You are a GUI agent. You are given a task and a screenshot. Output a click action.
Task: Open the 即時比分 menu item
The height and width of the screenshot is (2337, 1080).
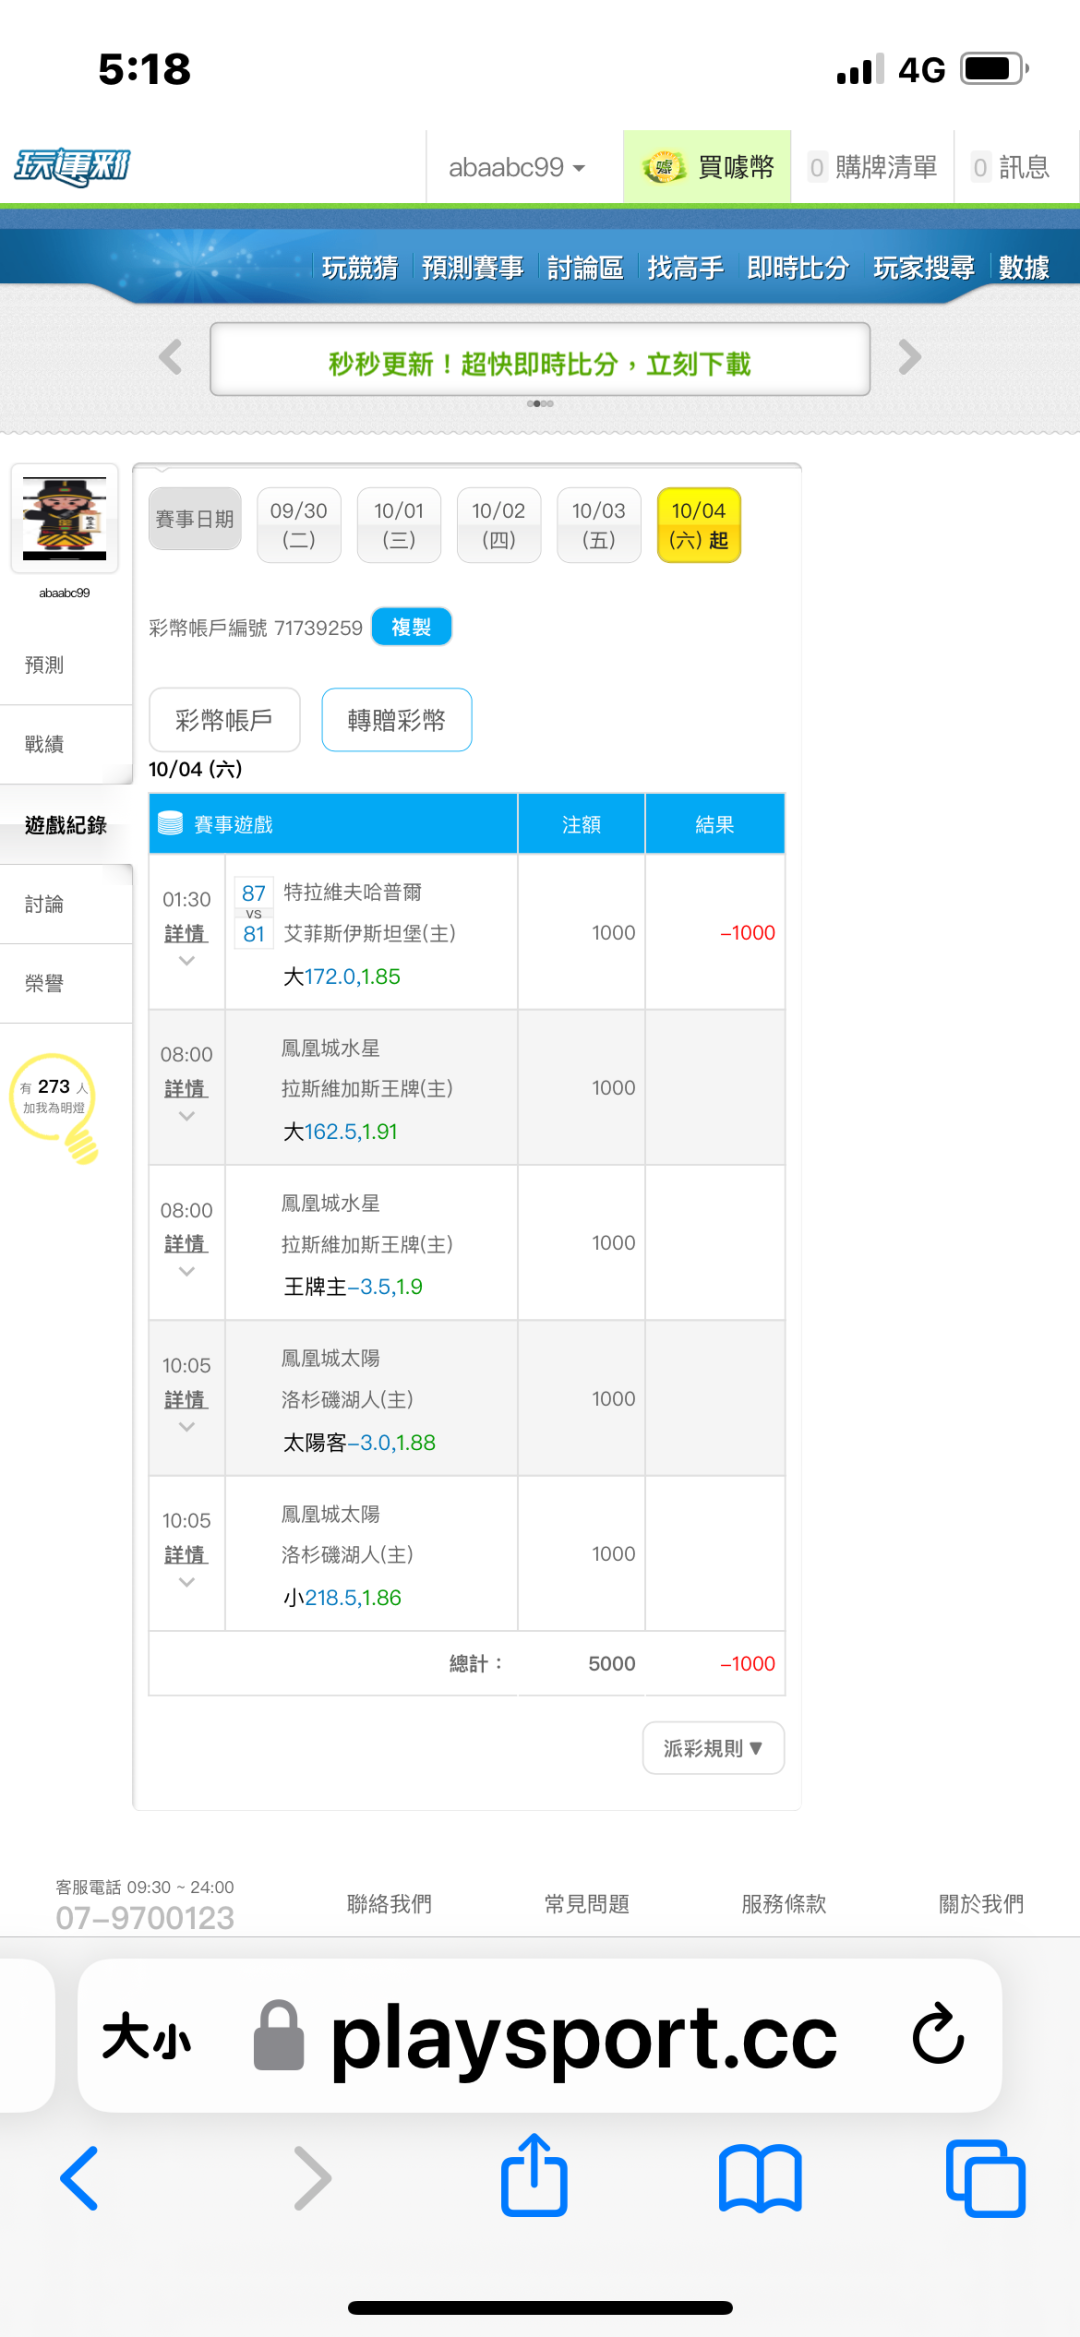pos(797,268)
